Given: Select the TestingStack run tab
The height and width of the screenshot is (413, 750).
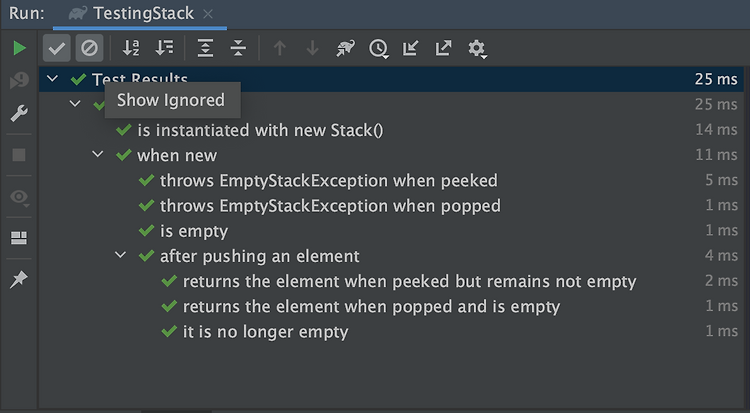Looking at the screenshot, I should (140, 14).
